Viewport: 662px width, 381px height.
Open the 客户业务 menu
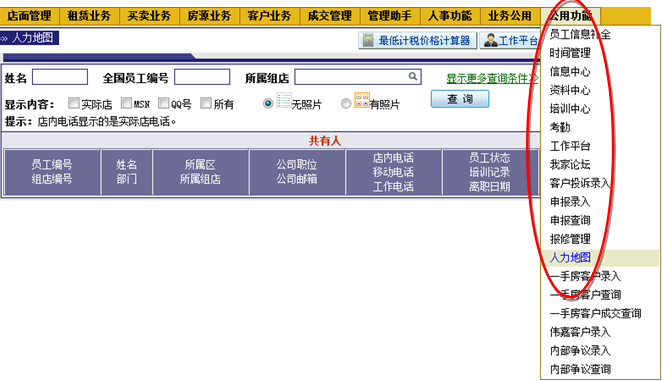coord(269,16)
